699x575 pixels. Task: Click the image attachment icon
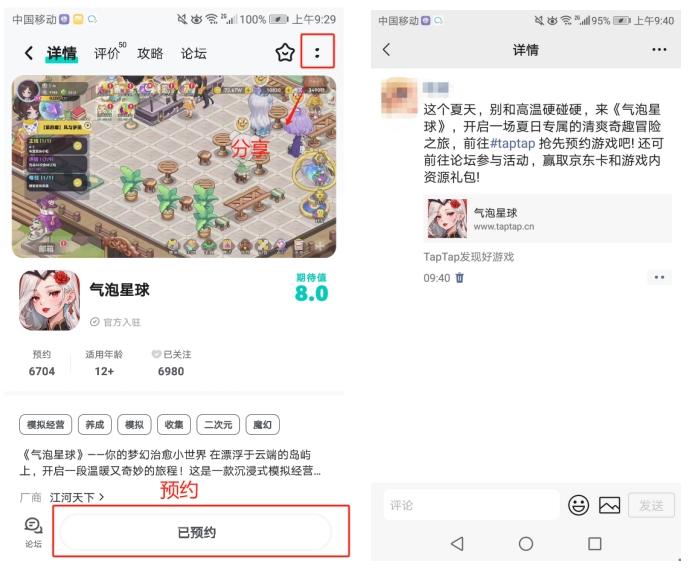(609, 505)
